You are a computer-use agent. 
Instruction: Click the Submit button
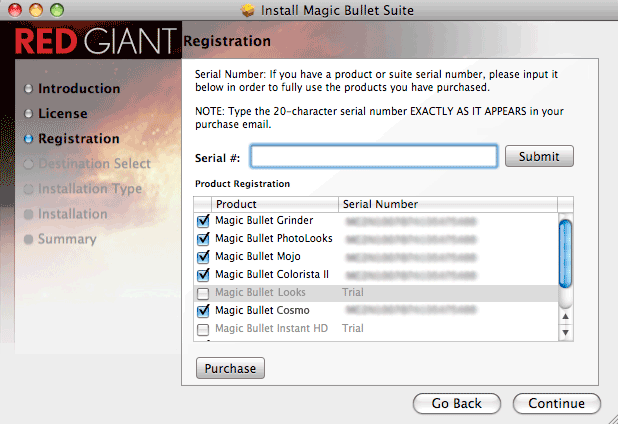tap(539, 156)
